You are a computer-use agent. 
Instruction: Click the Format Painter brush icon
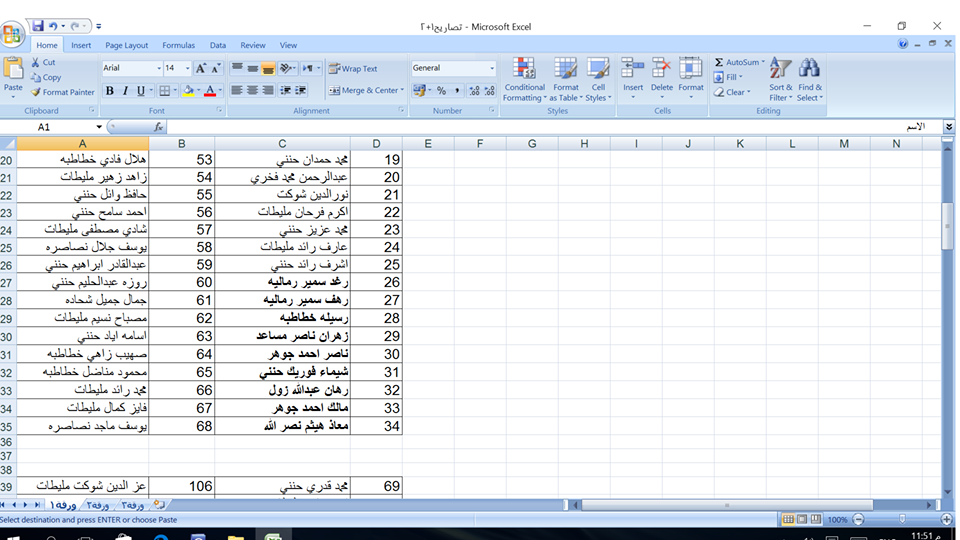click(x=36, y=92)
